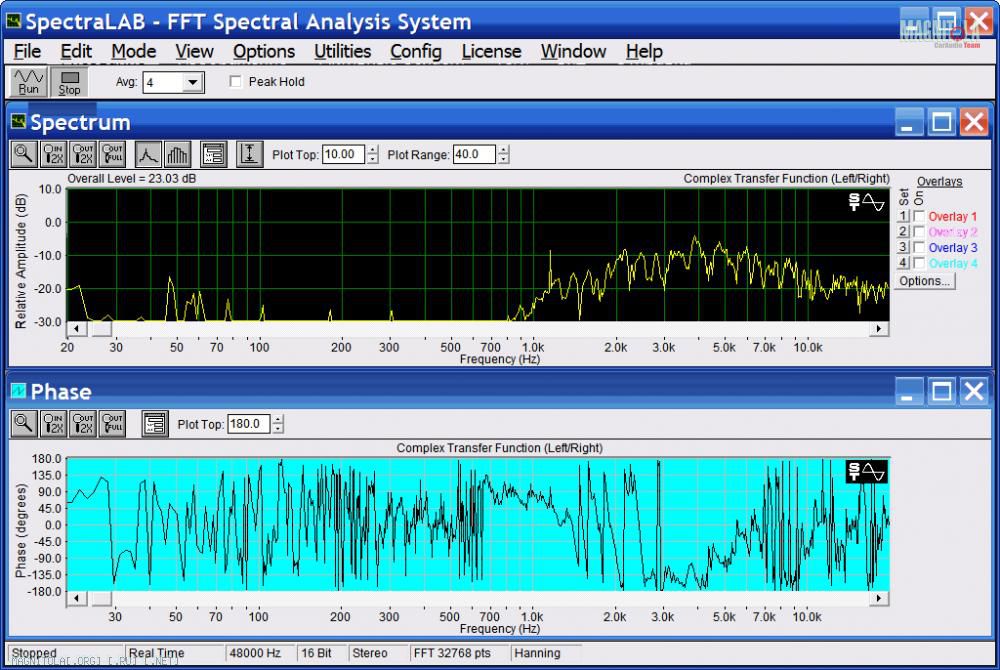This screenshot has width=1000, height=670.
Task: Click the ST sine badge on Phase plot
Action: 867,472
